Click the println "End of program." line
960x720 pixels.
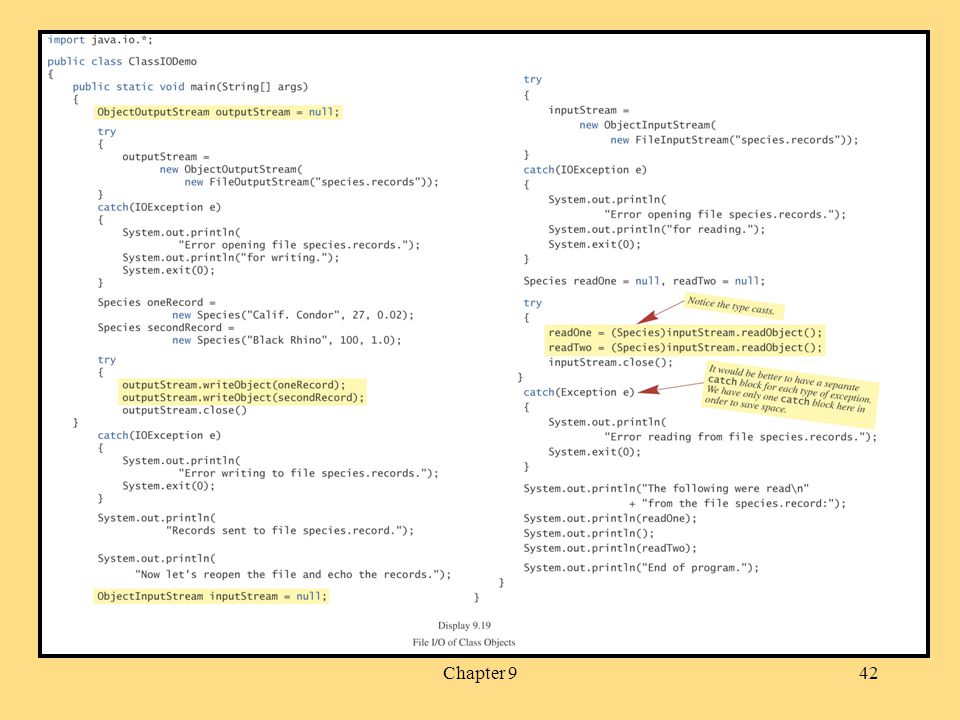click(x=641, y=568)
